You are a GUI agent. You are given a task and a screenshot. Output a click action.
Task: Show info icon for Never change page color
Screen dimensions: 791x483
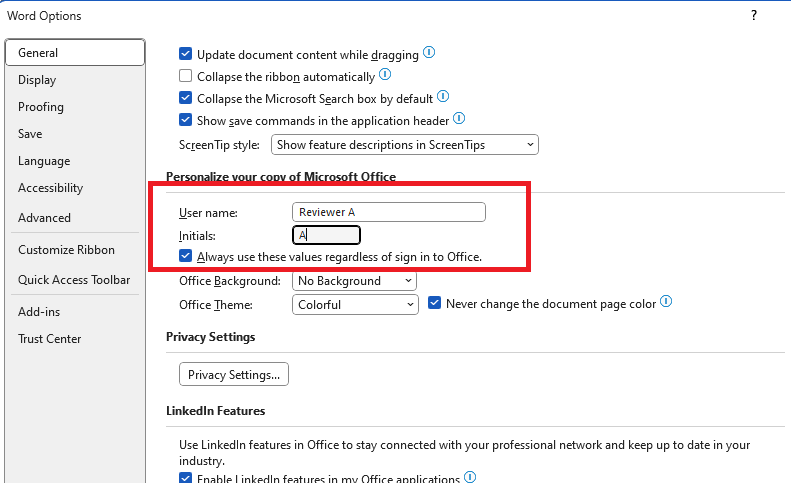[666, 301]
